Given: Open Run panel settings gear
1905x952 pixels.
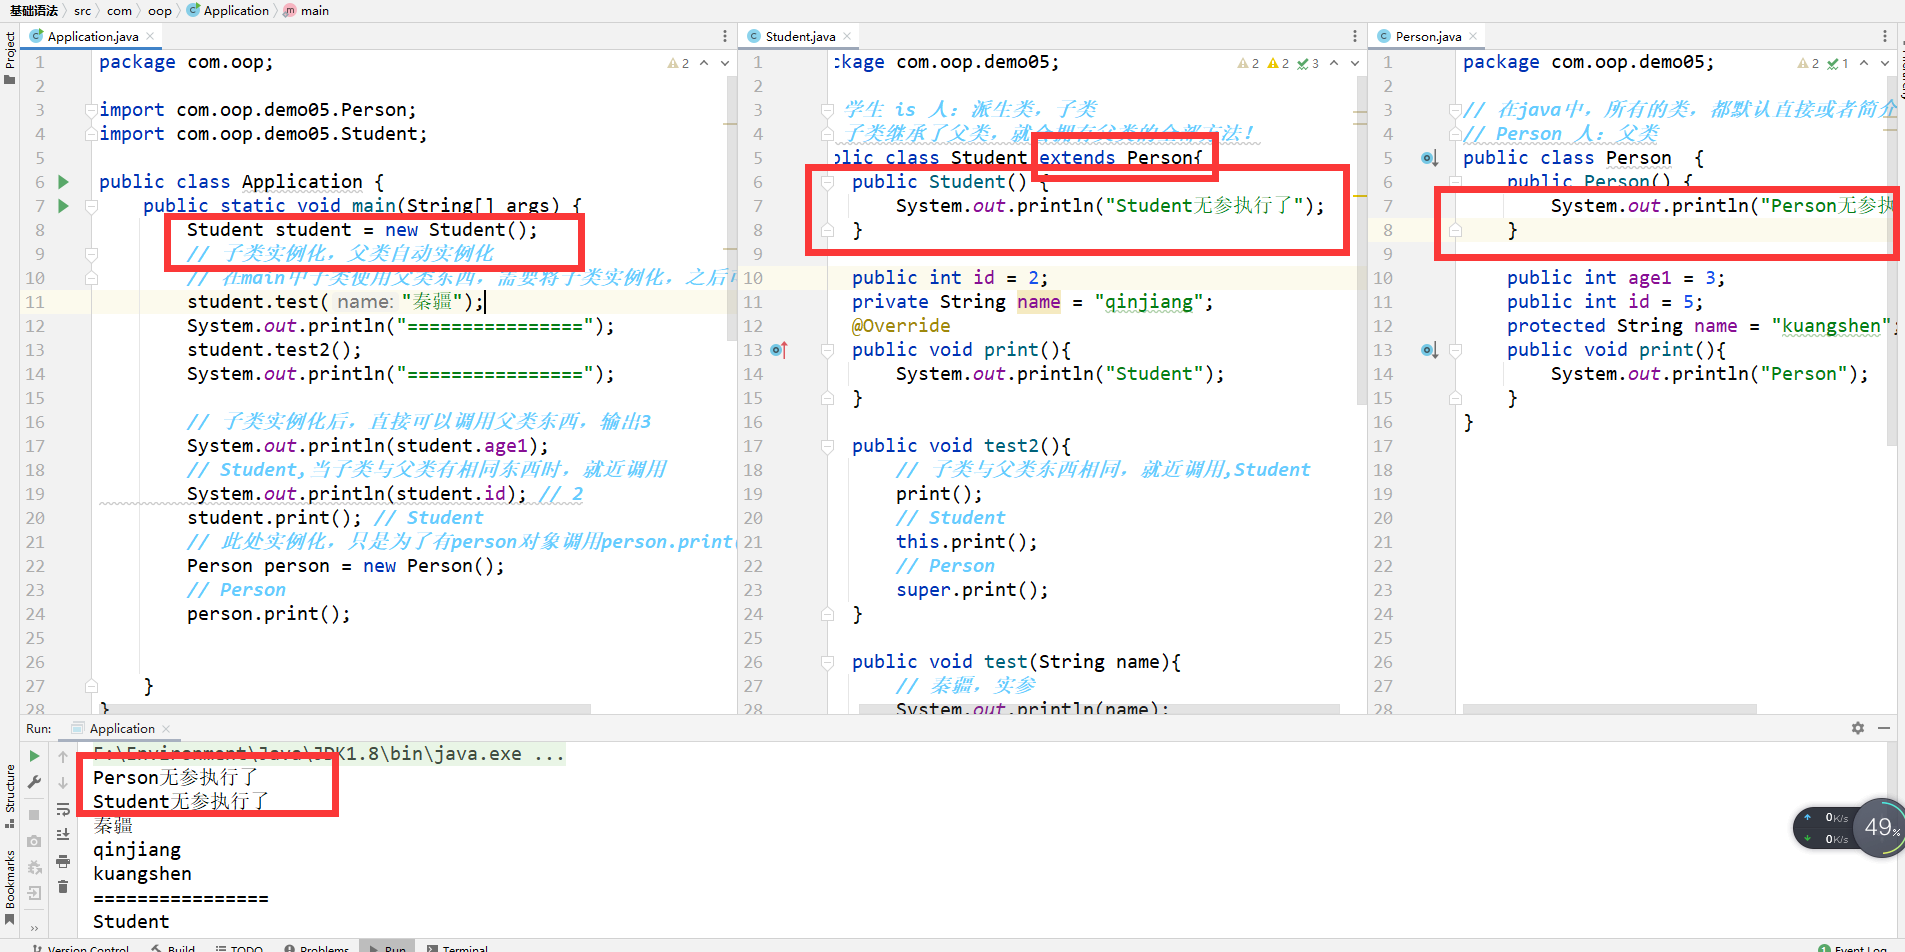Looking at the screenshot, I should [x=1858, y=728].
